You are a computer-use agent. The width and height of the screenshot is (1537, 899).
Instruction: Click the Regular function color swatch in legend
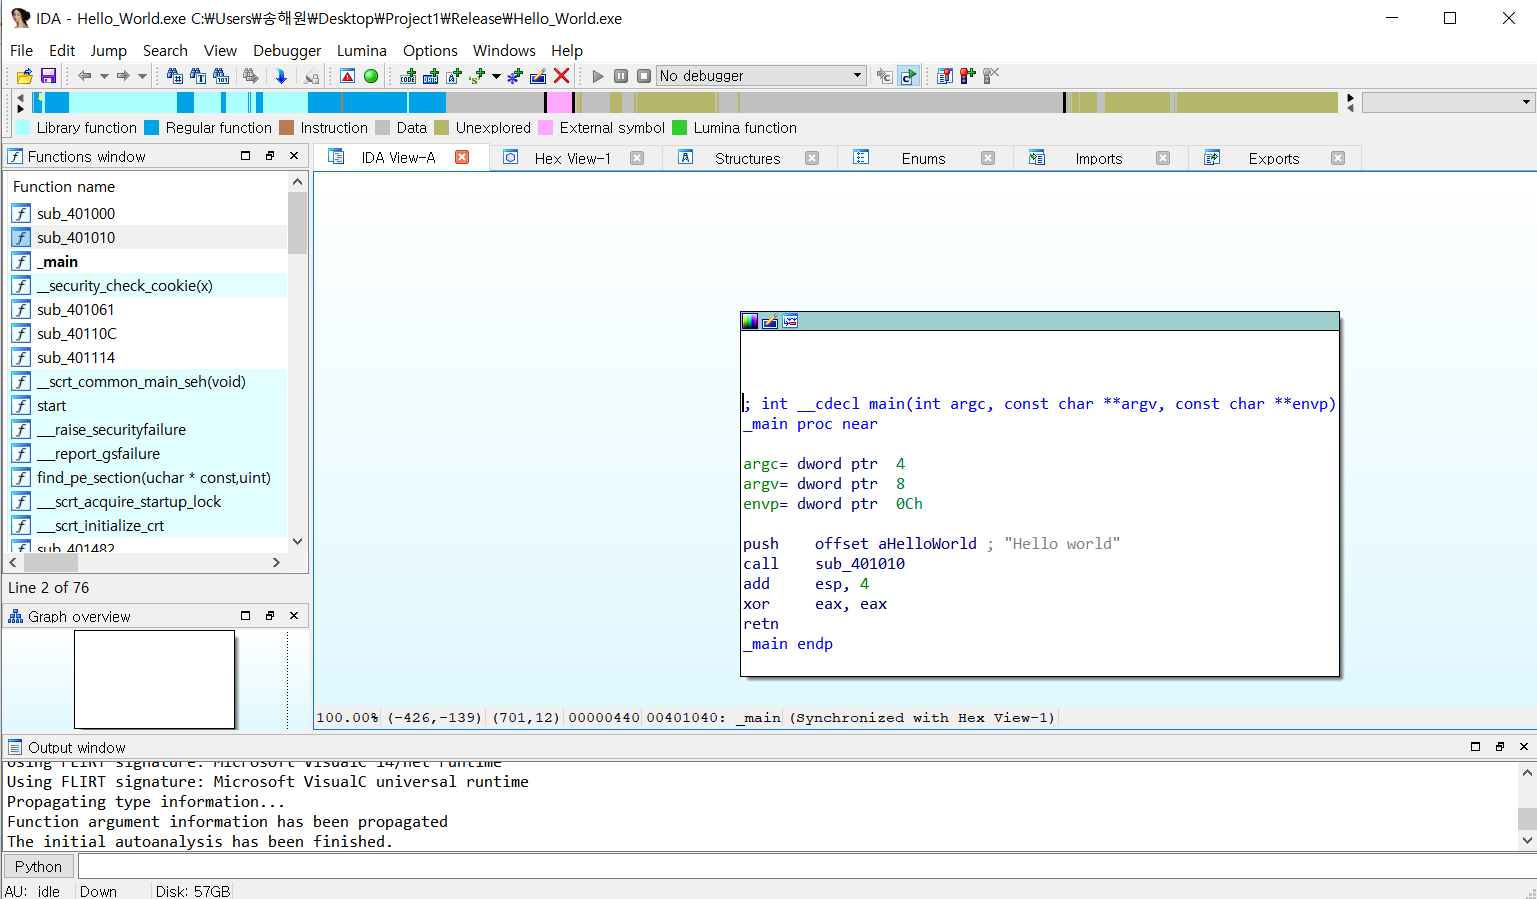tap(152, 127)
